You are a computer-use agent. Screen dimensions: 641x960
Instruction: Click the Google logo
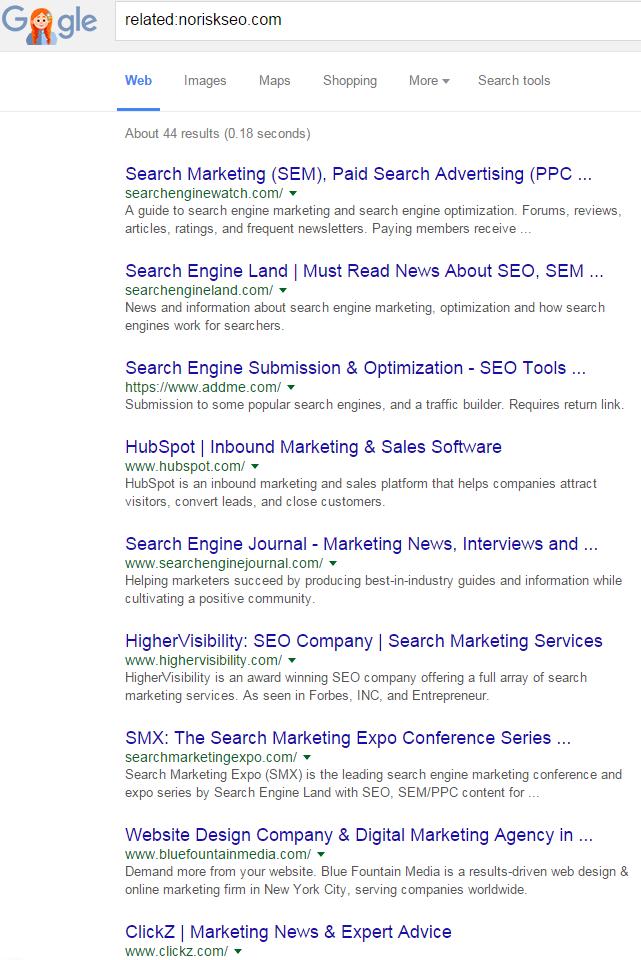point(51,20)
